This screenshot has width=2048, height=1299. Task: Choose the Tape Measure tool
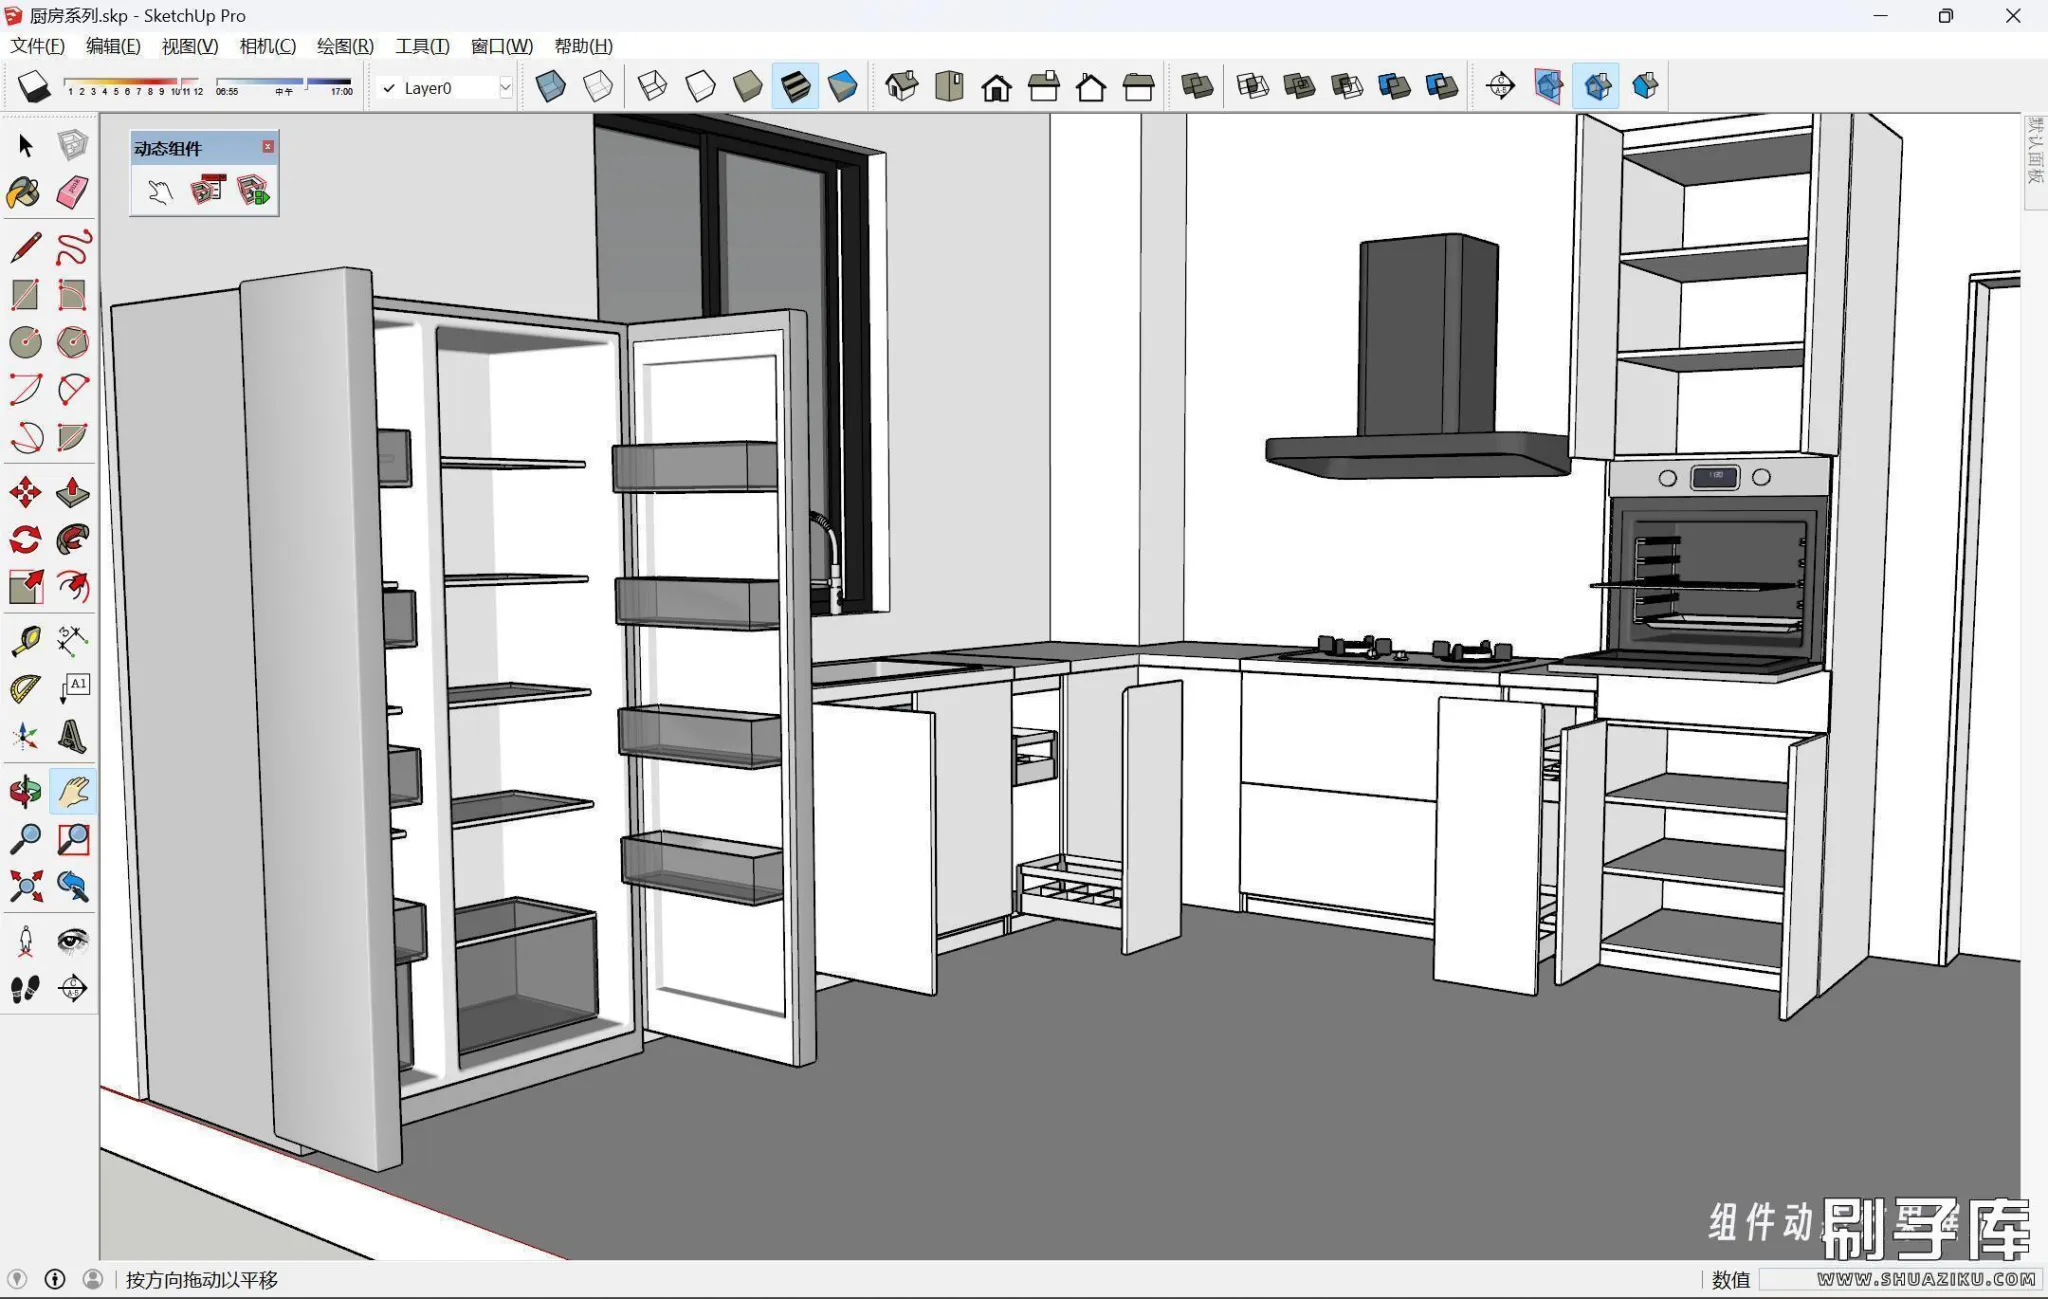click(24, 641)
